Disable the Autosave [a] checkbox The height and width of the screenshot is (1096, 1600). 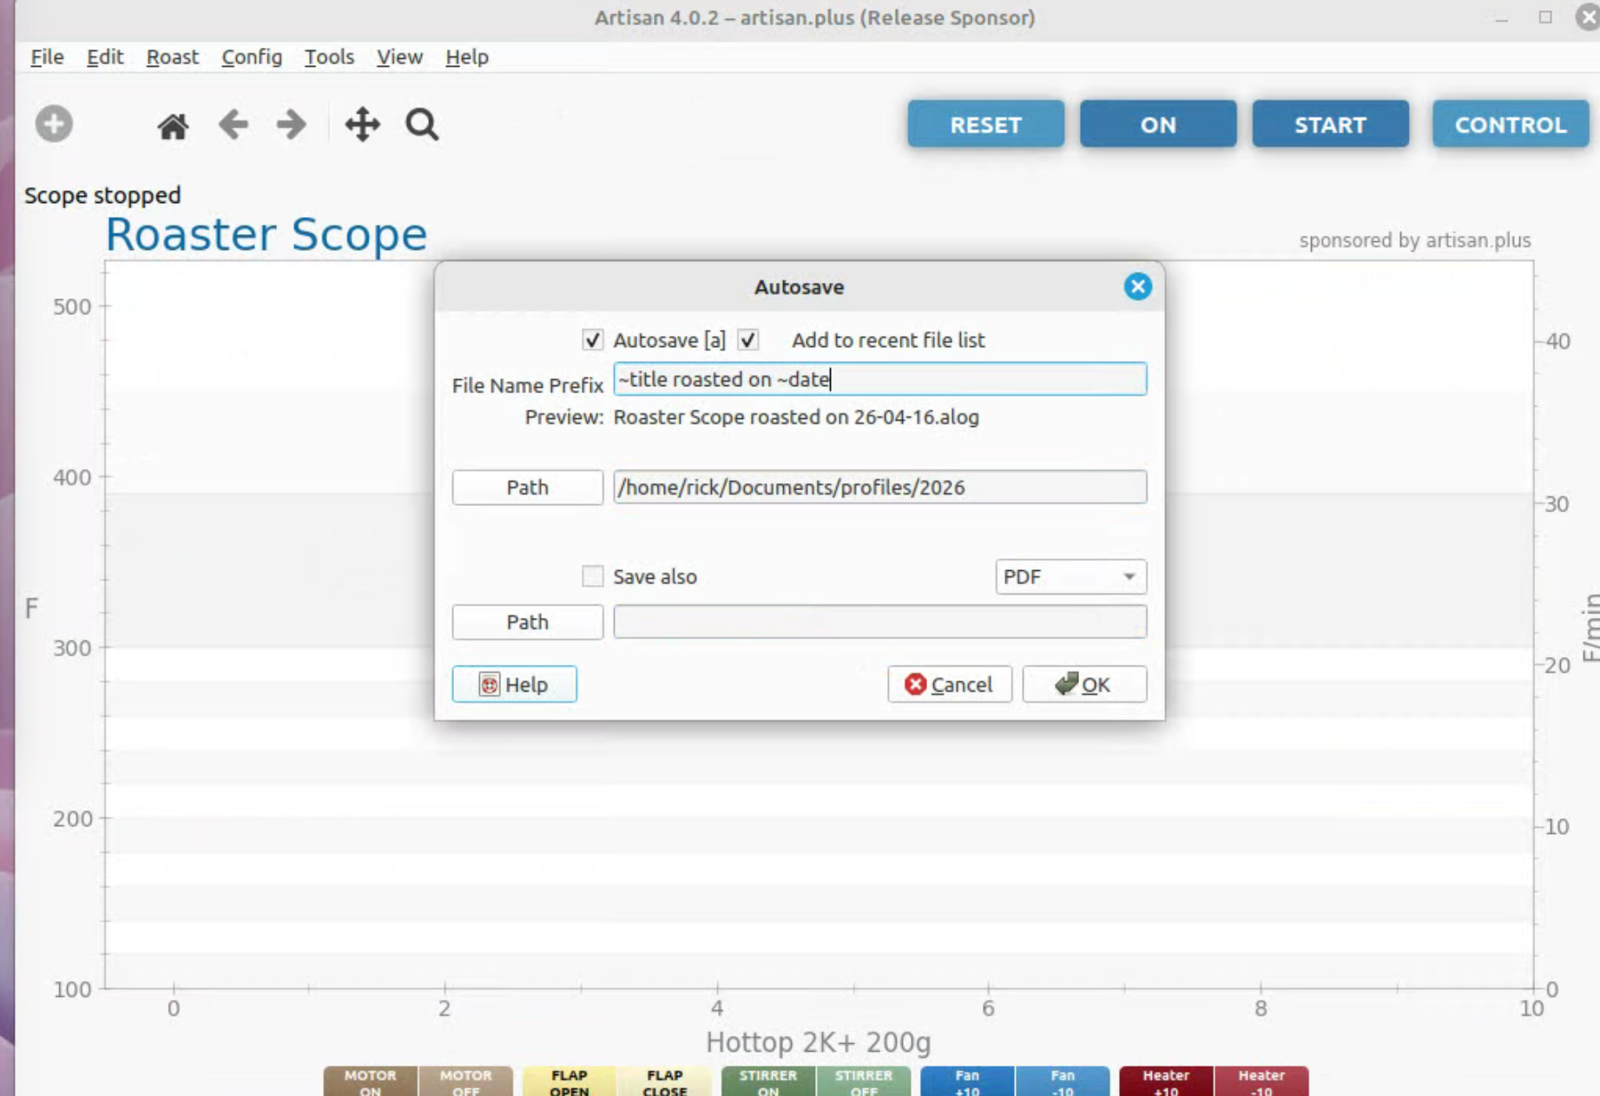593,340
